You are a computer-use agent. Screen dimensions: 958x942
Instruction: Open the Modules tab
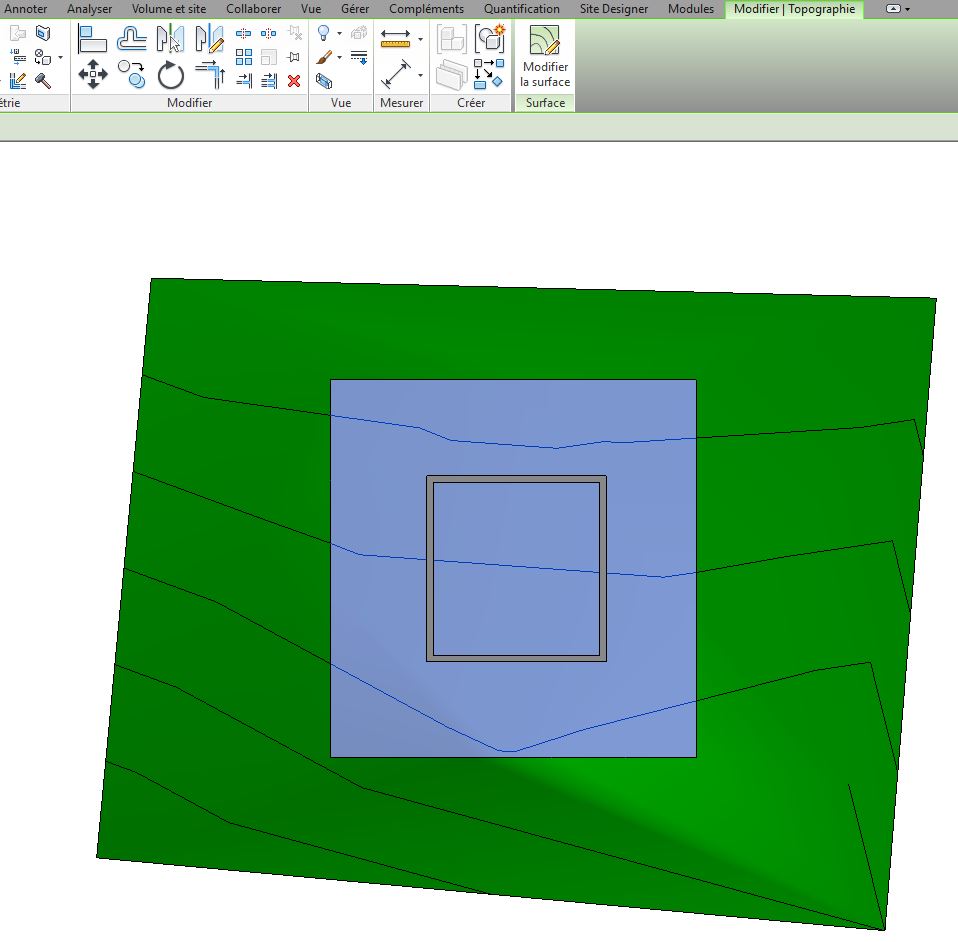click(x=691, y=9)
